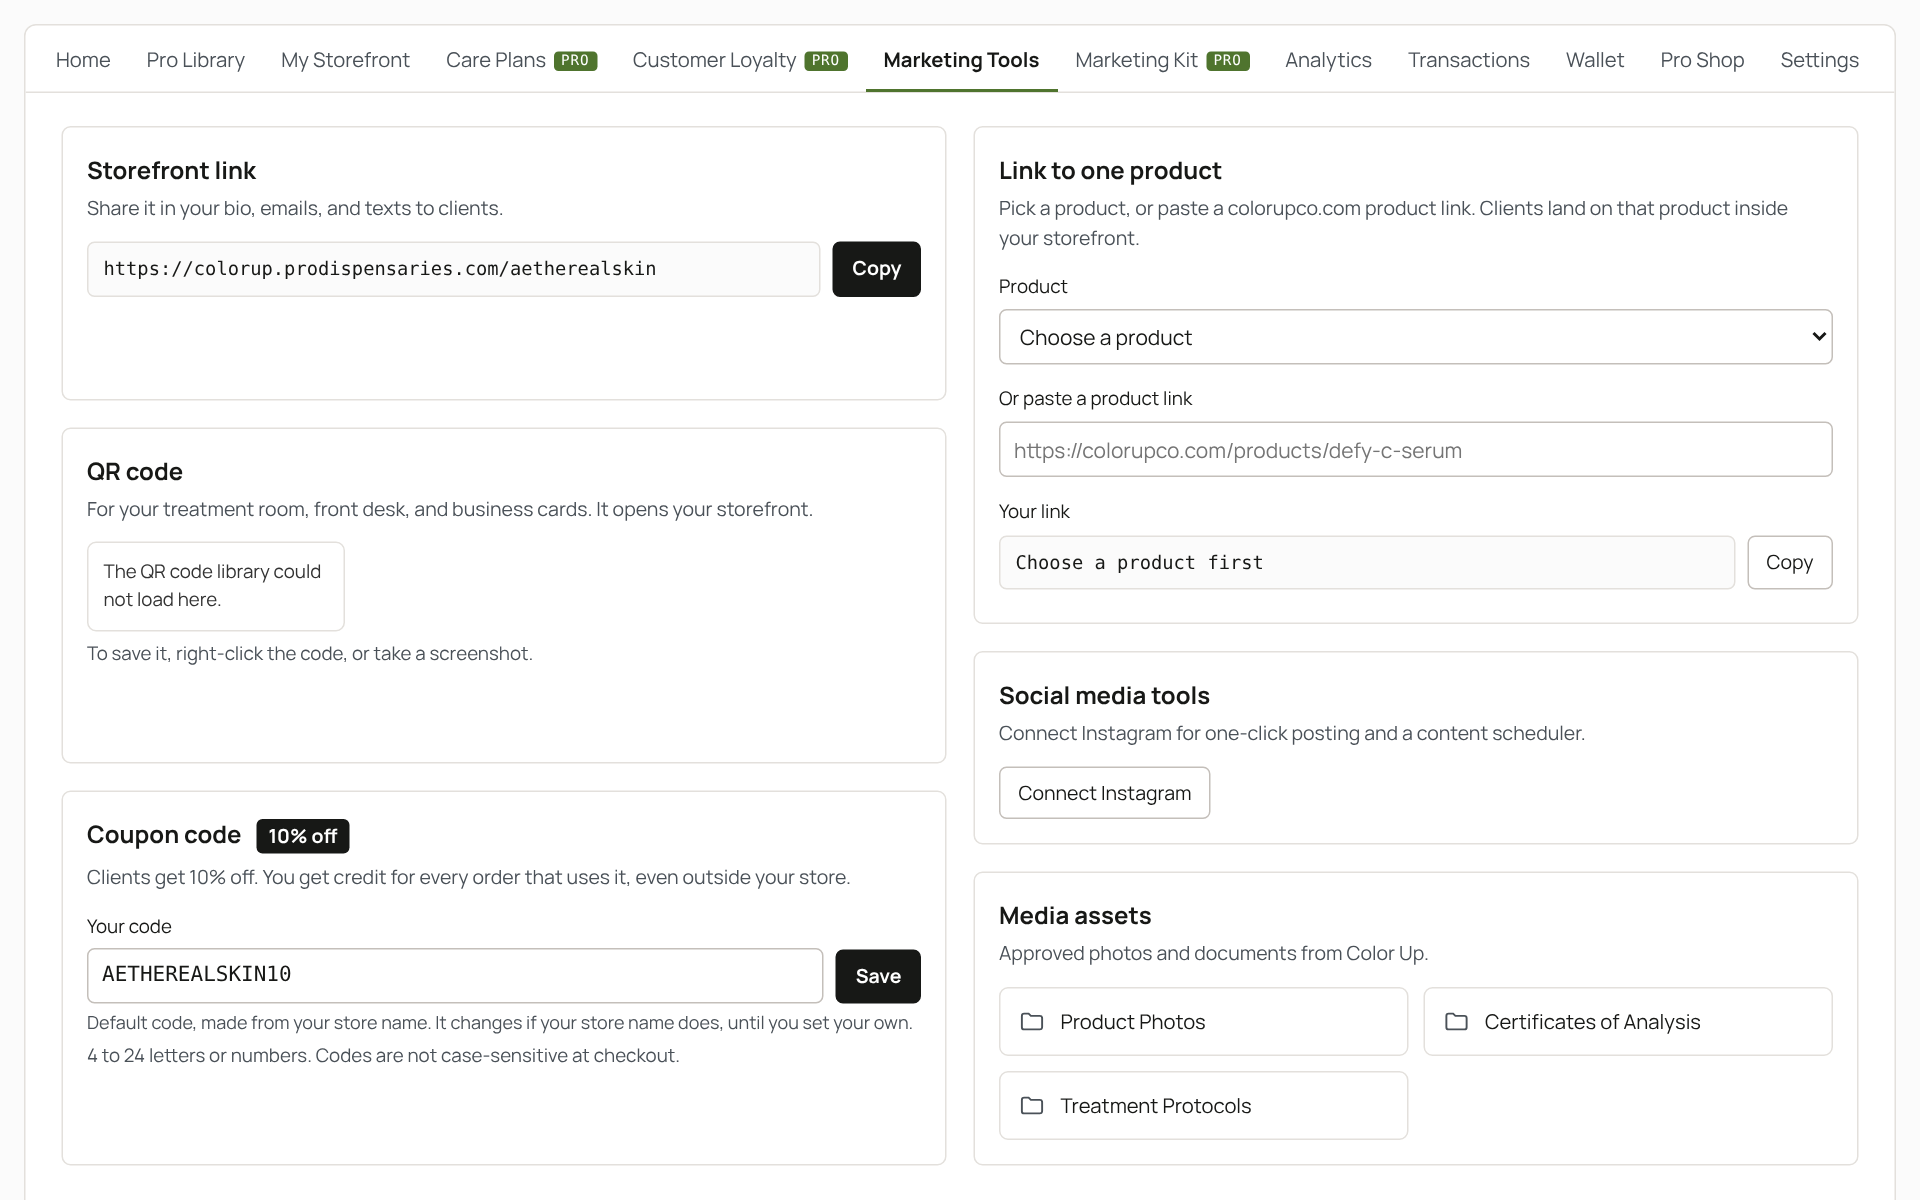
Task: Open the Product Photos folder
Action: pyautogui.click(x=1203, y=1022)
